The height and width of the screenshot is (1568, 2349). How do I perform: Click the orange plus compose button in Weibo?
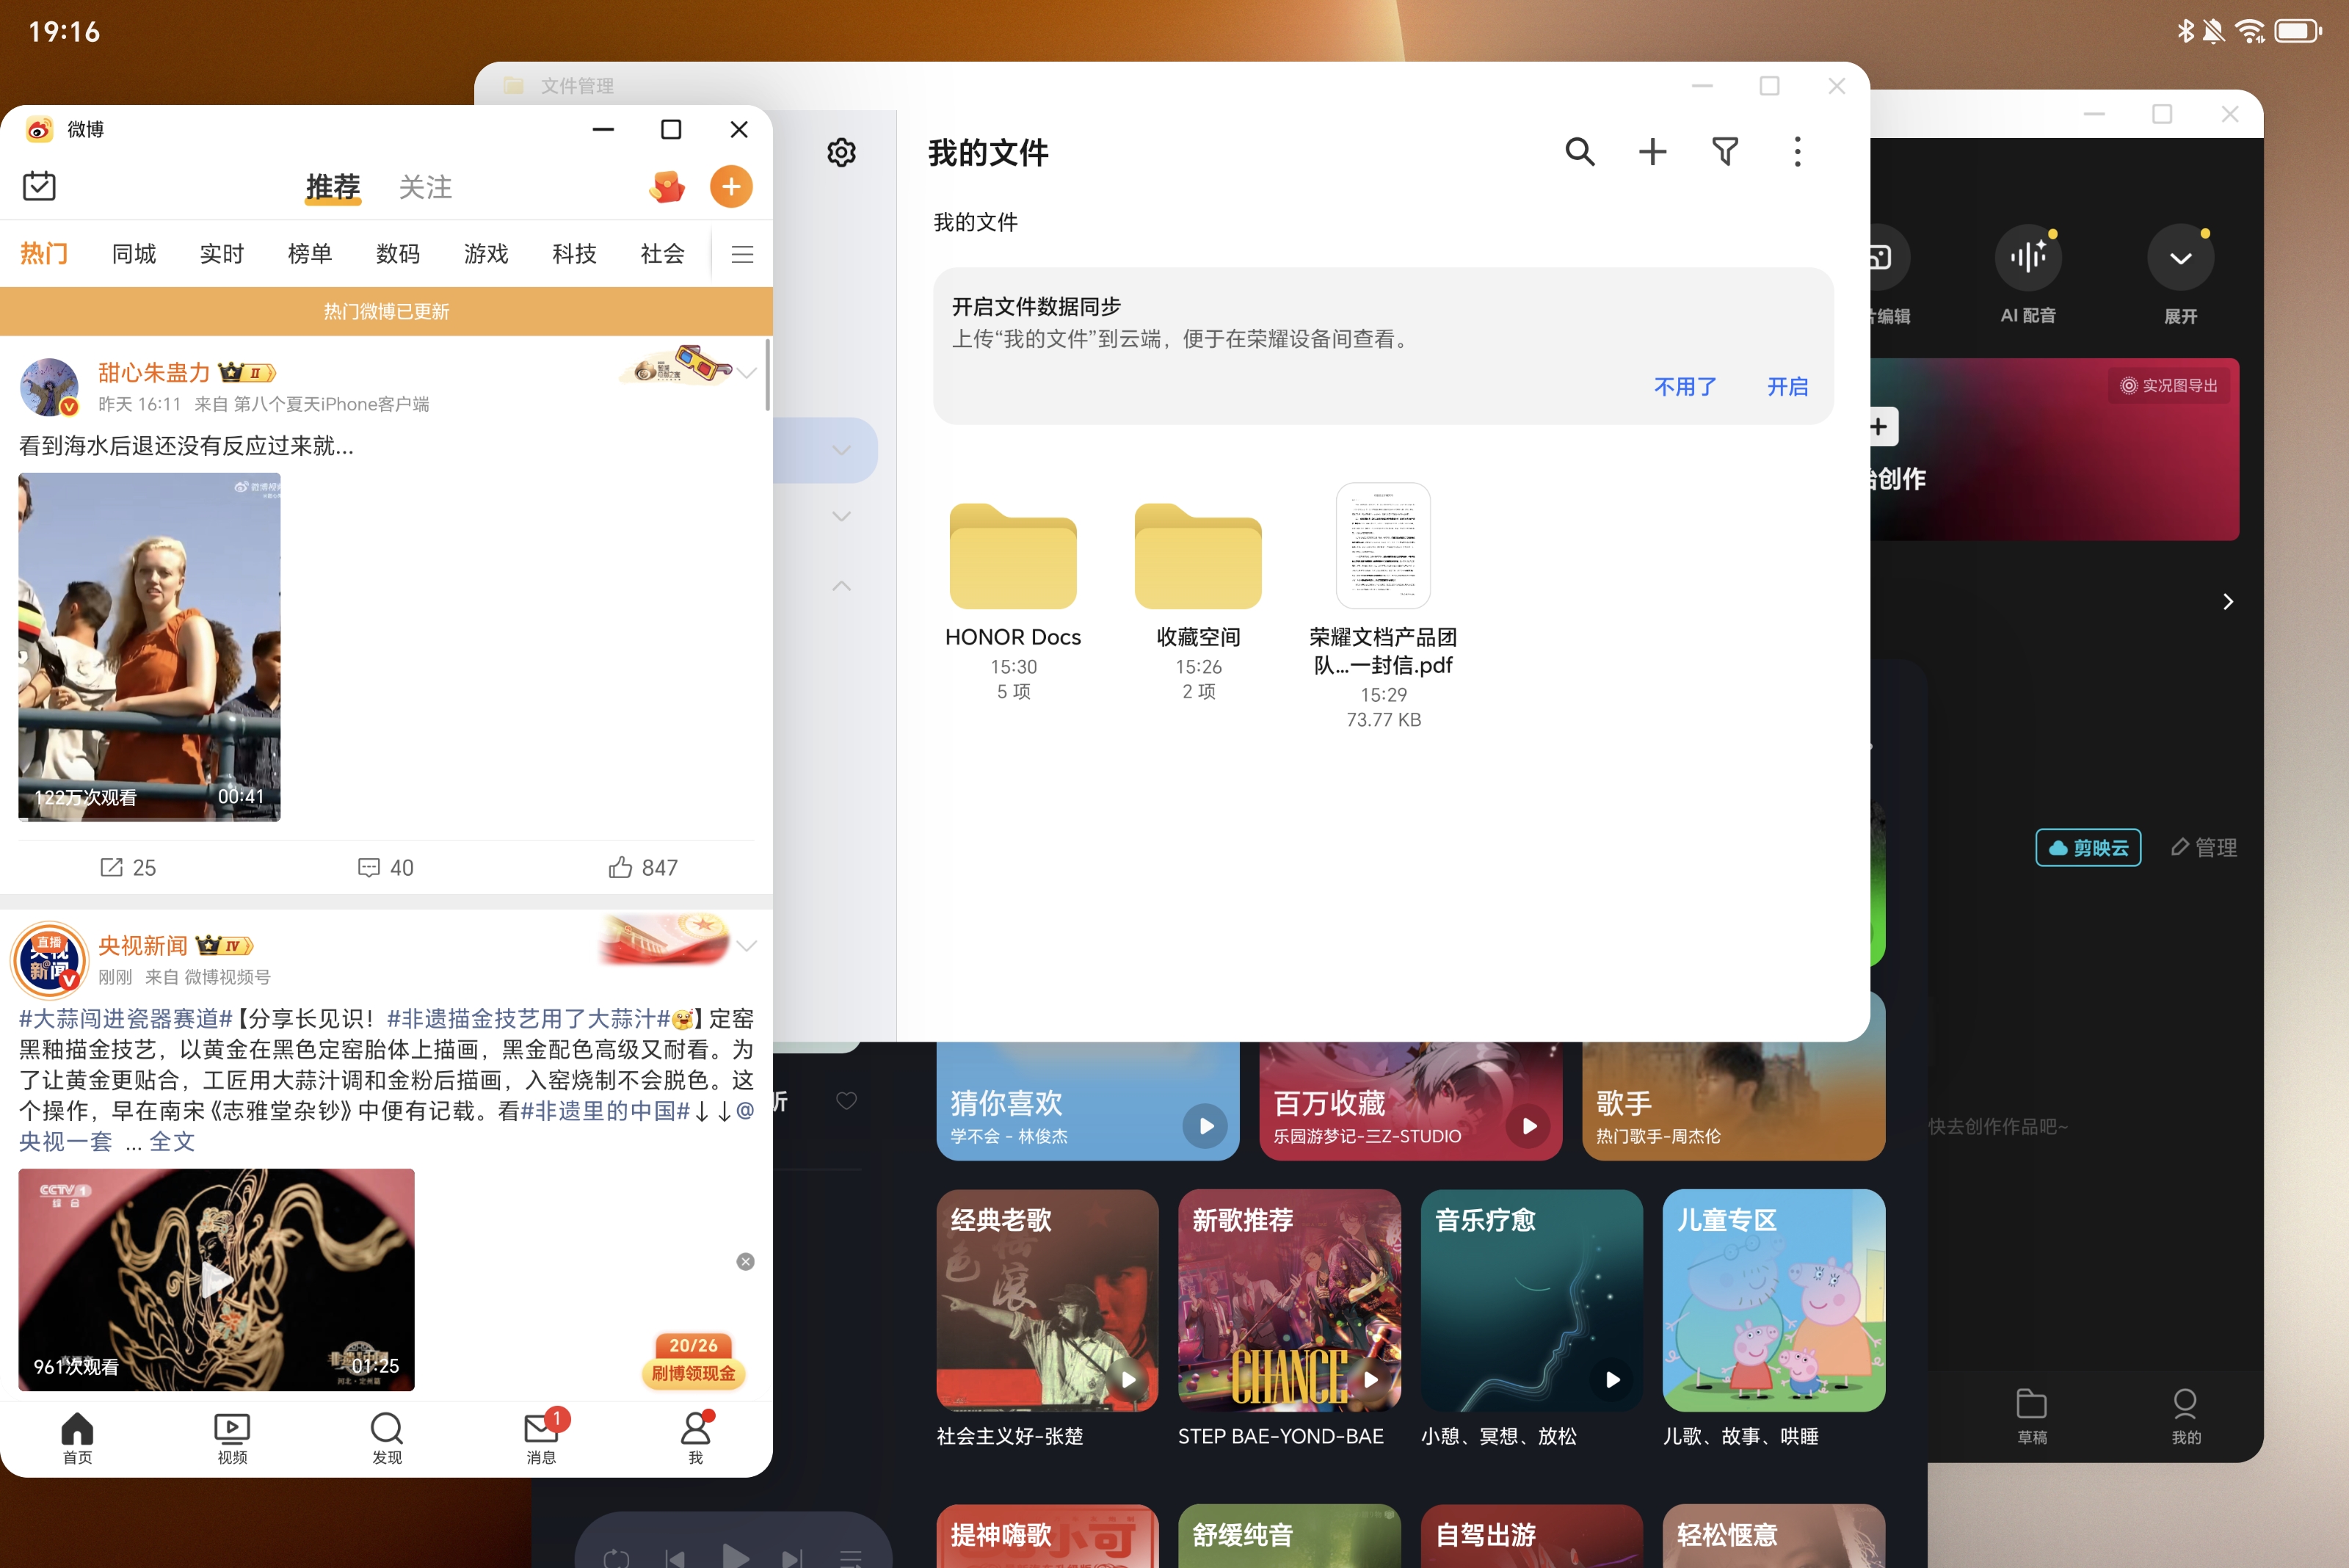click(x=731, y=187)
